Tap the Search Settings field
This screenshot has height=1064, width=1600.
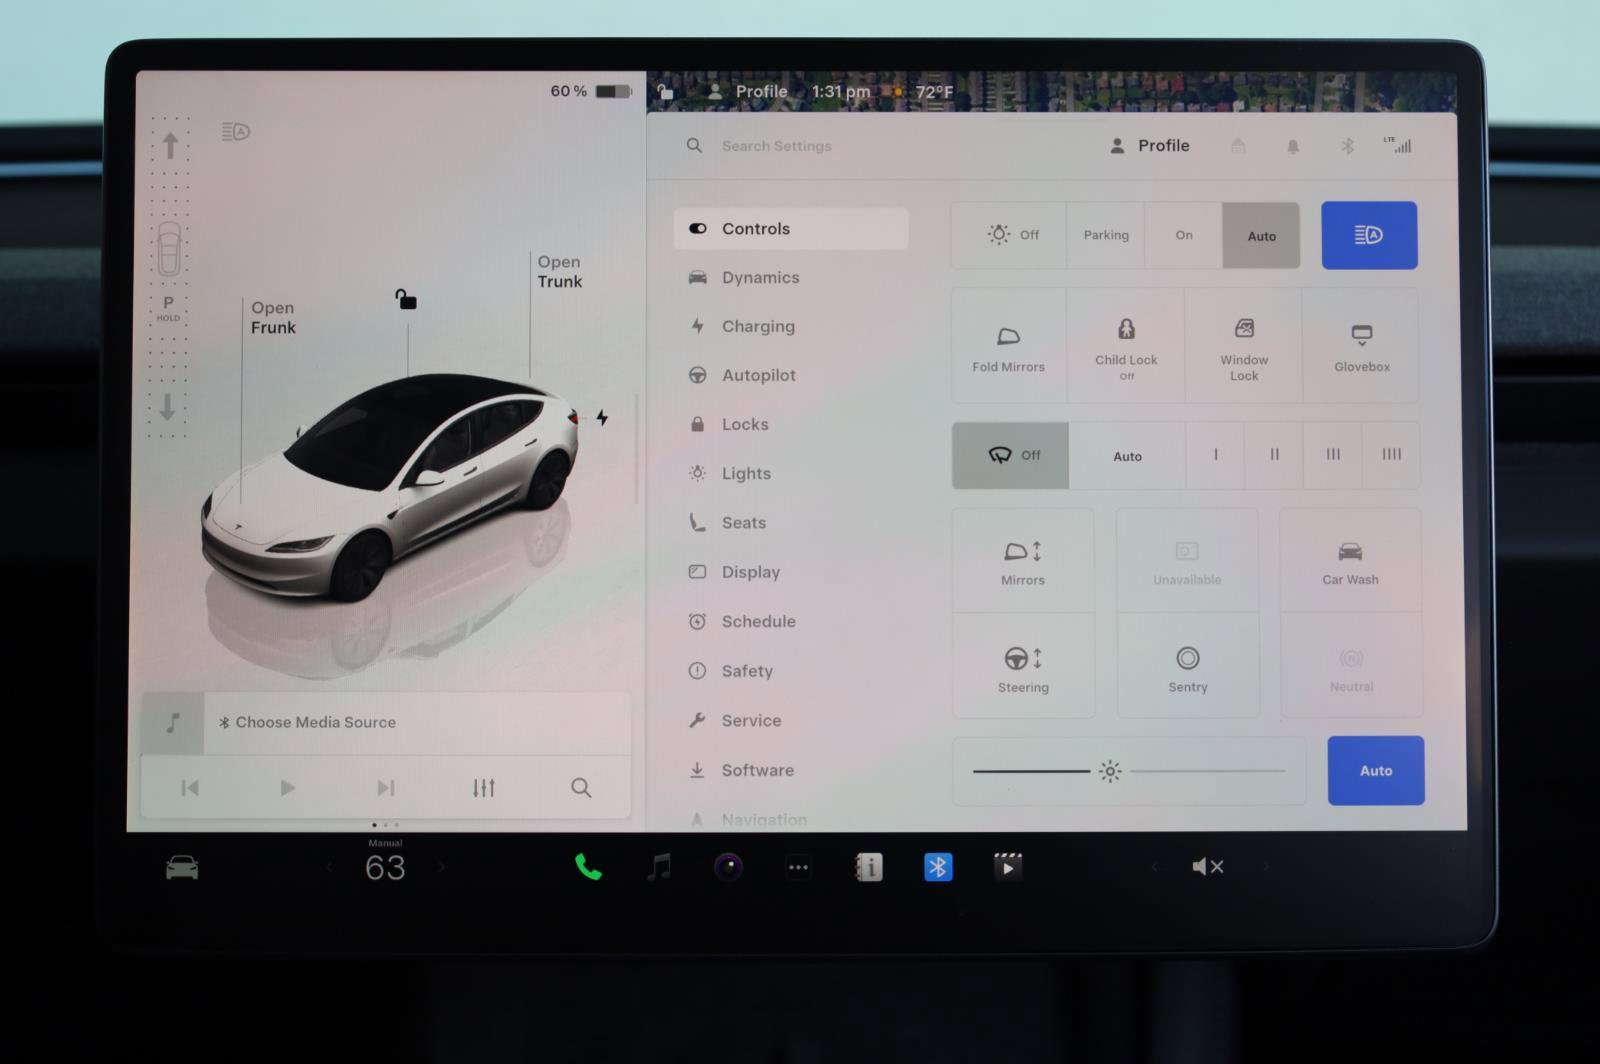click(777, 146)
